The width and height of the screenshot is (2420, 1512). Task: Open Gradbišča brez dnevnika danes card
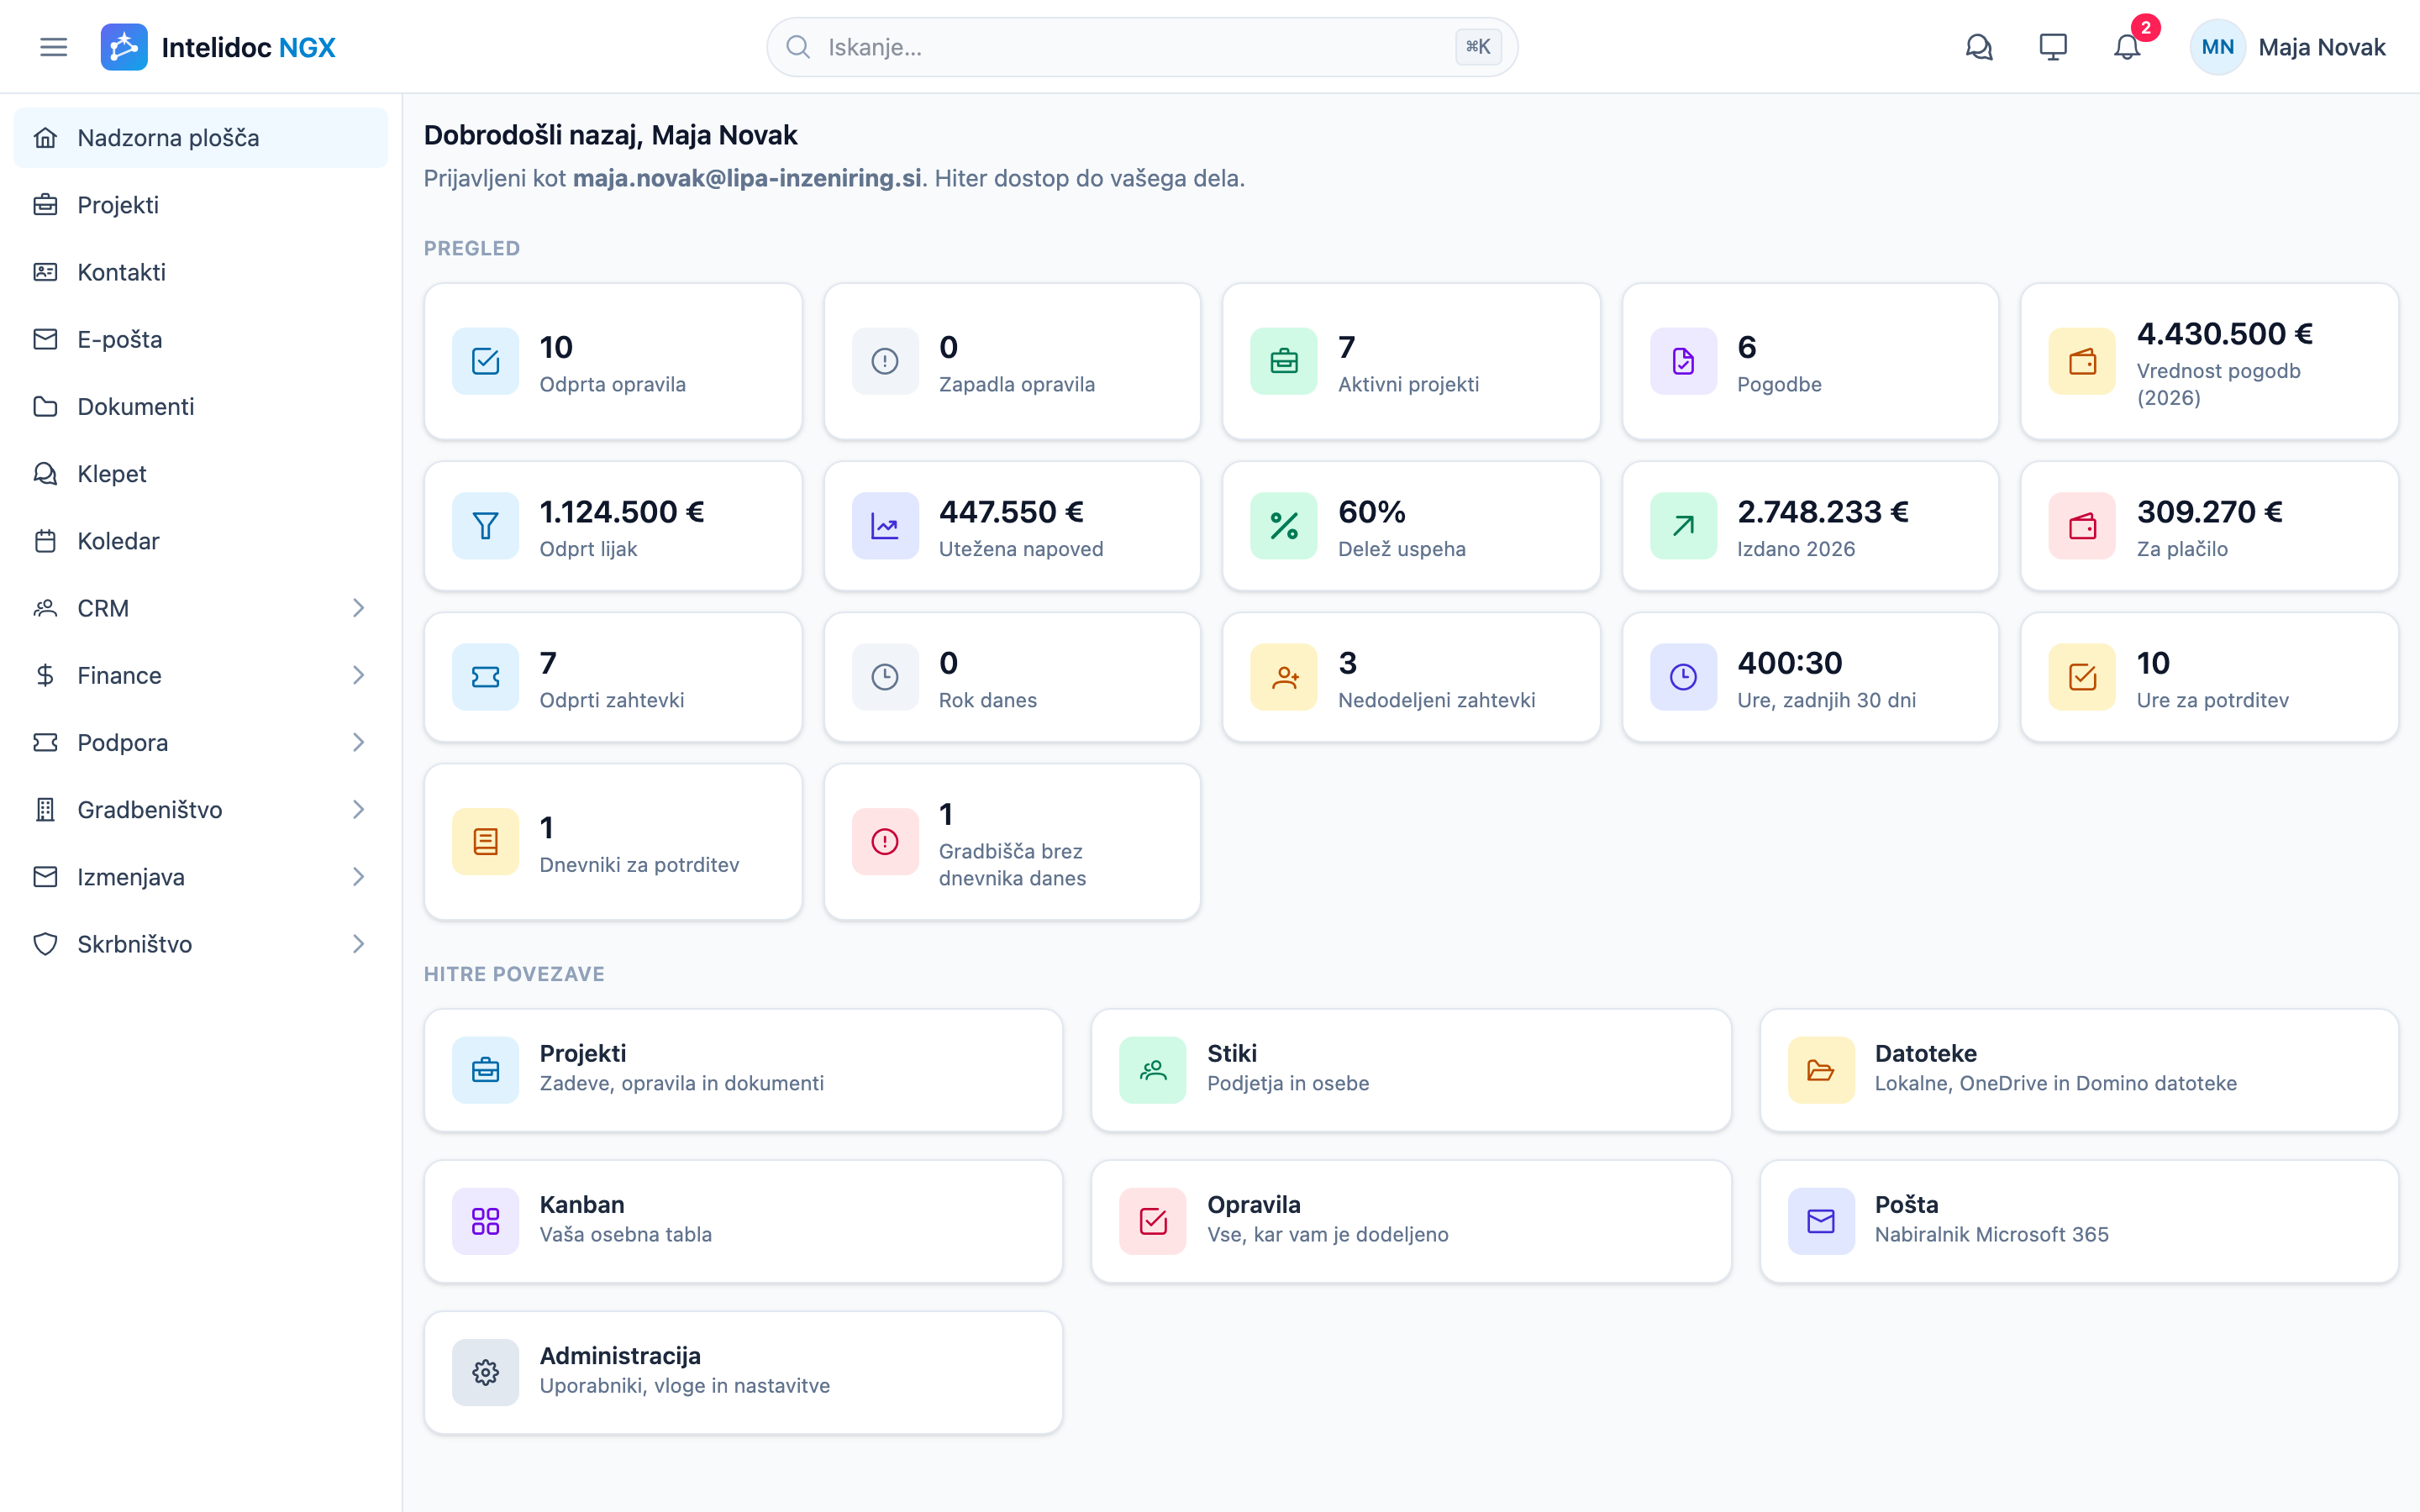(1012, 842)
